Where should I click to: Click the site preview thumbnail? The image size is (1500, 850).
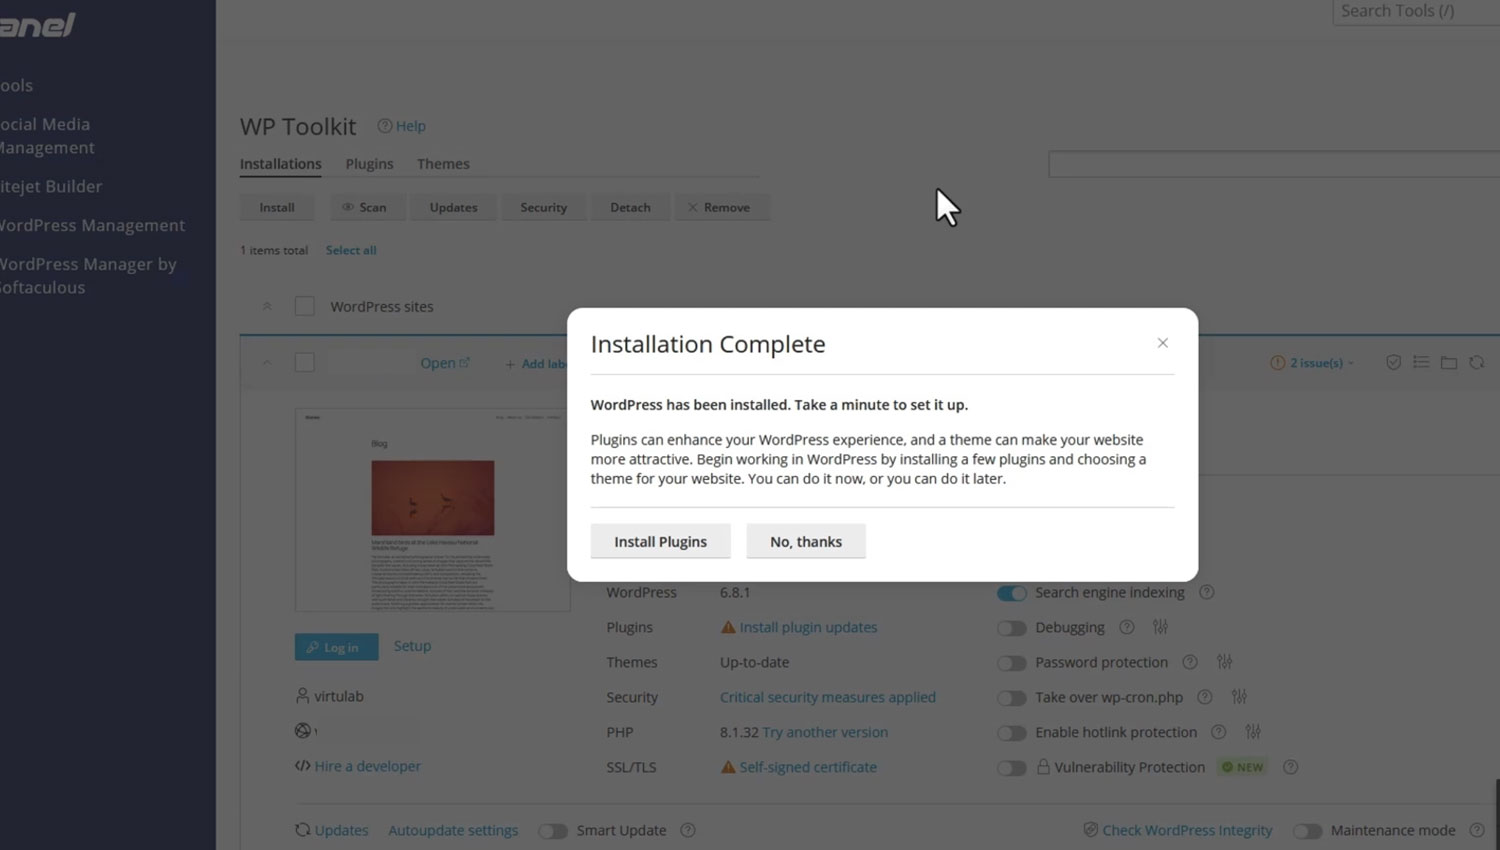point(432,509)
